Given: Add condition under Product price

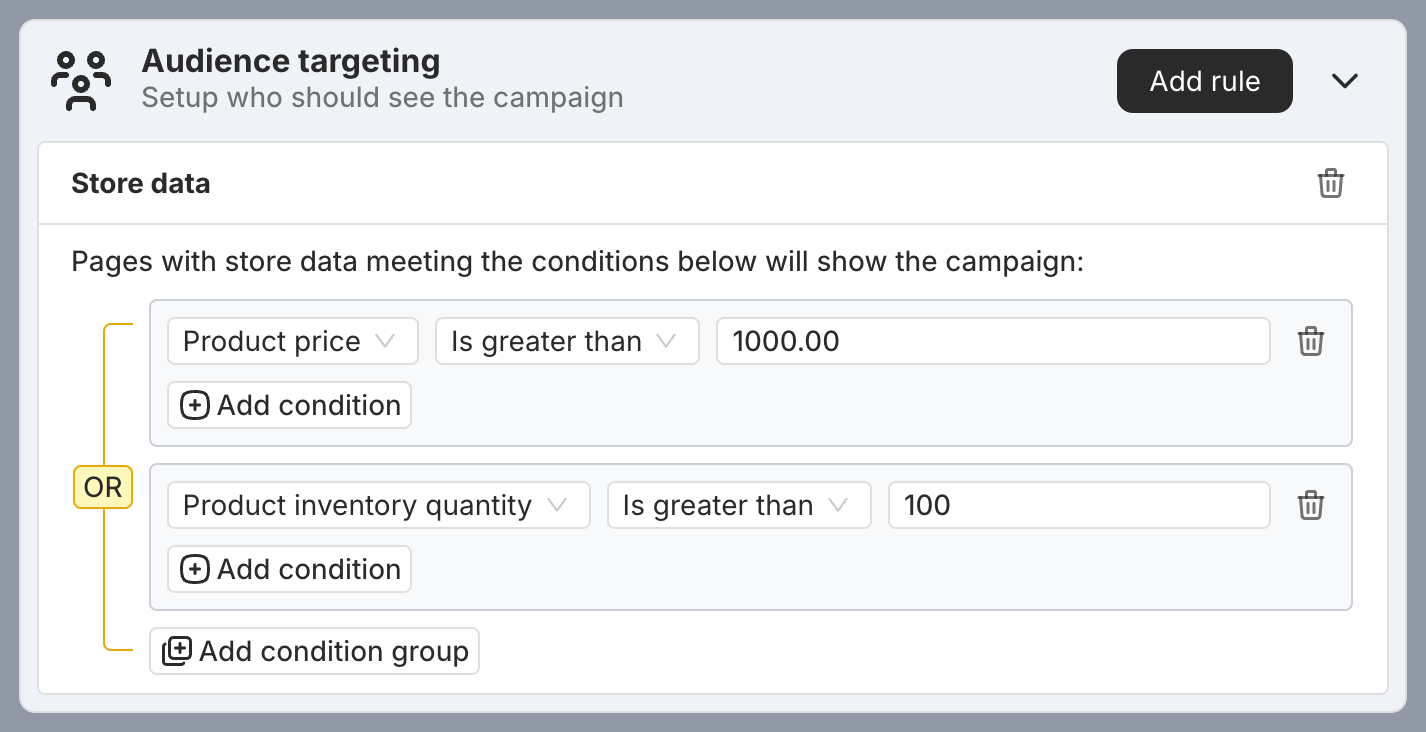Looking at the screenshot, I should click(289, 405).
